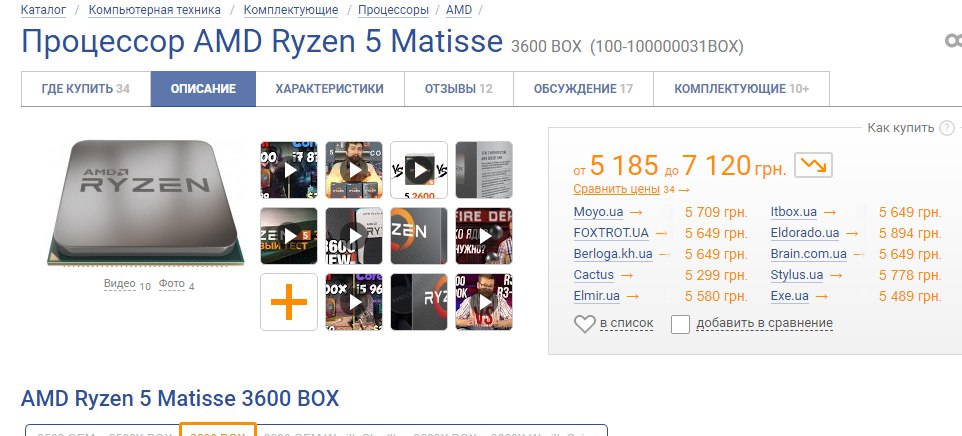Play the ZEN 5 тест video thumbnail
This screenshot has width=962, height=436.
[289, 236]
